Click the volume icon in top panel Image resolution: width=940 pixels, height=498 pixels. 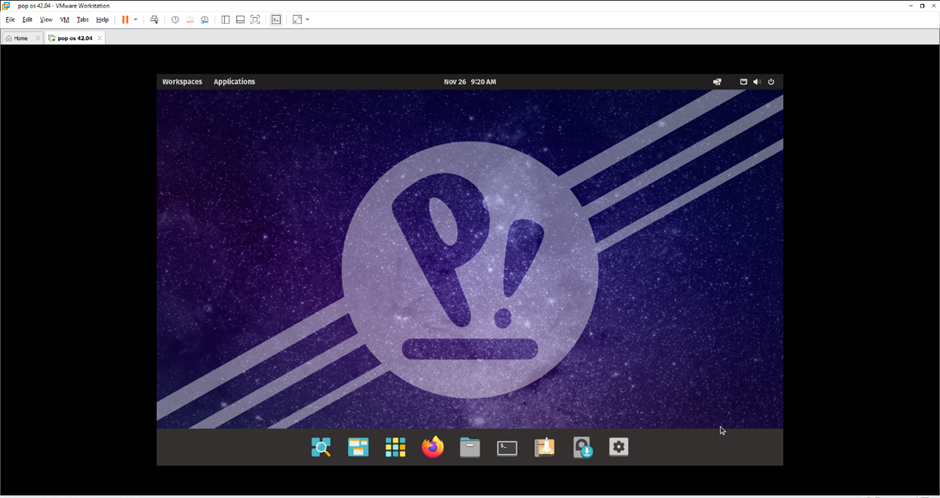[x=756, y=82]
